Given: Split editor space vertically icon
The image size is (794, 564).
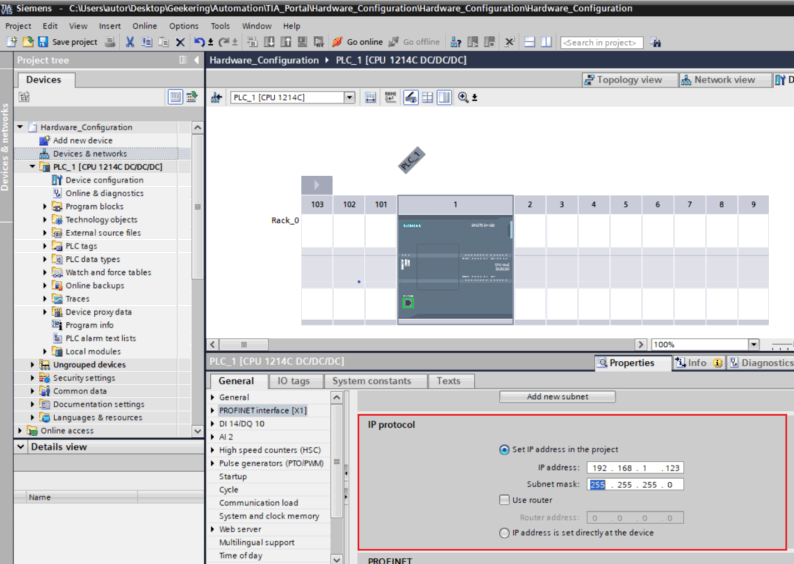Looking at the screenshot, I should [546, 42].
